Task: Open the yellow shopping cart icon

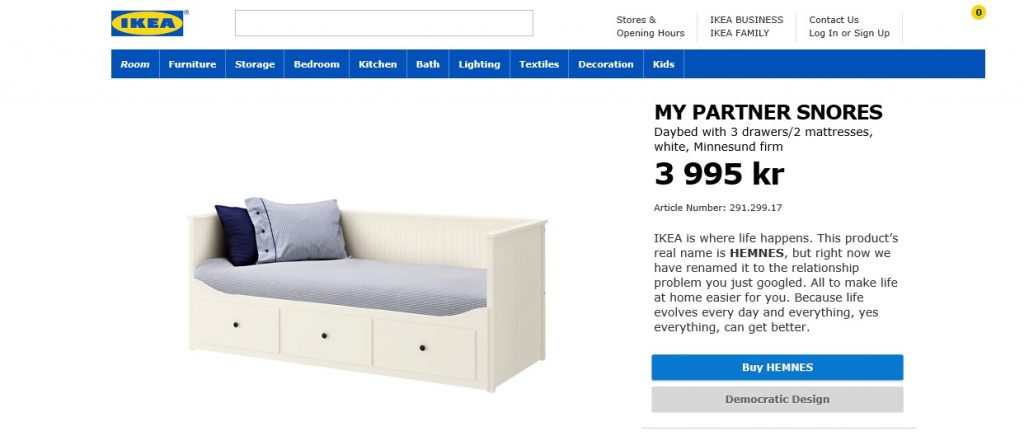Action: 978,13
